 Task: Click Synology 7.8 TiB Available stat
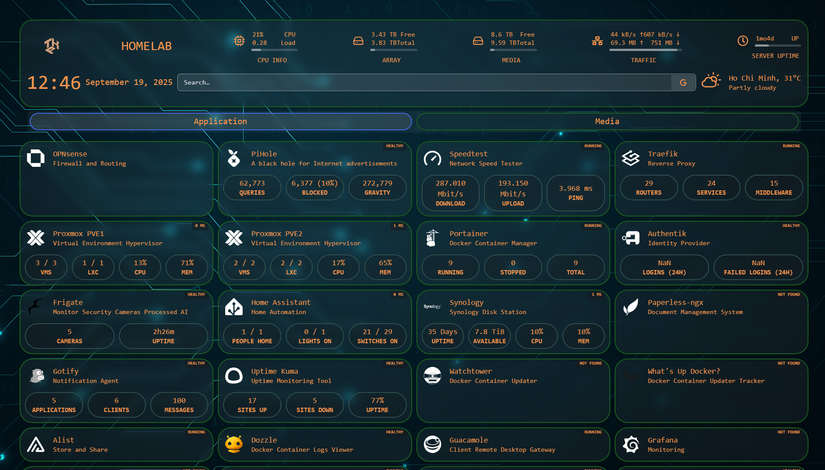point(489,336)
